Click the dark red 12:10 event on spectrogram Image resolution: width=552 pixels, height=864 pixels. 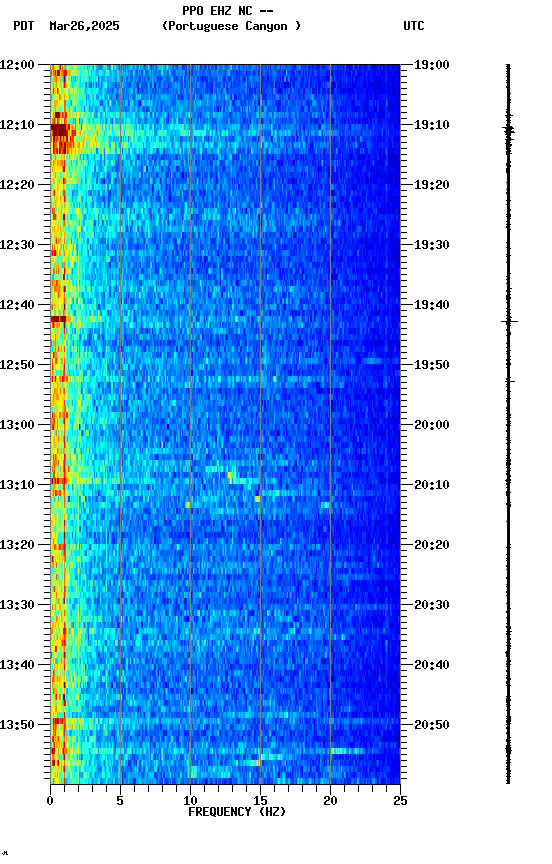[x=59, y=130]
